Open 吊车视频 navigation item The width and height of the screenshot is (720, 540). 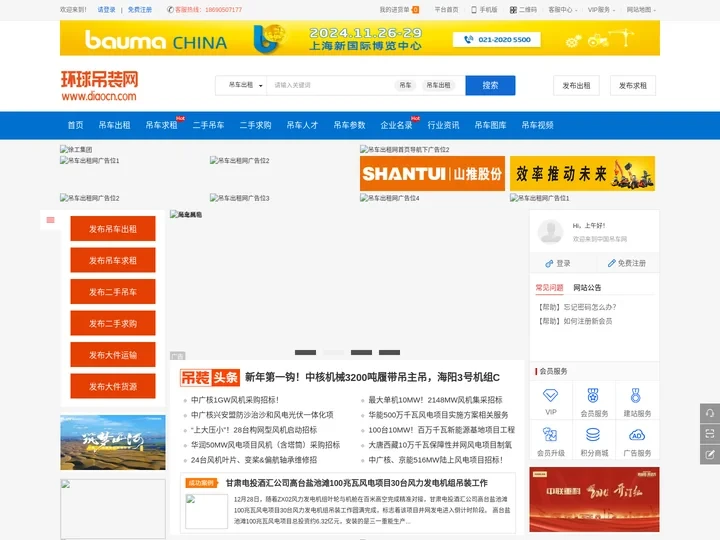(537, 125)
